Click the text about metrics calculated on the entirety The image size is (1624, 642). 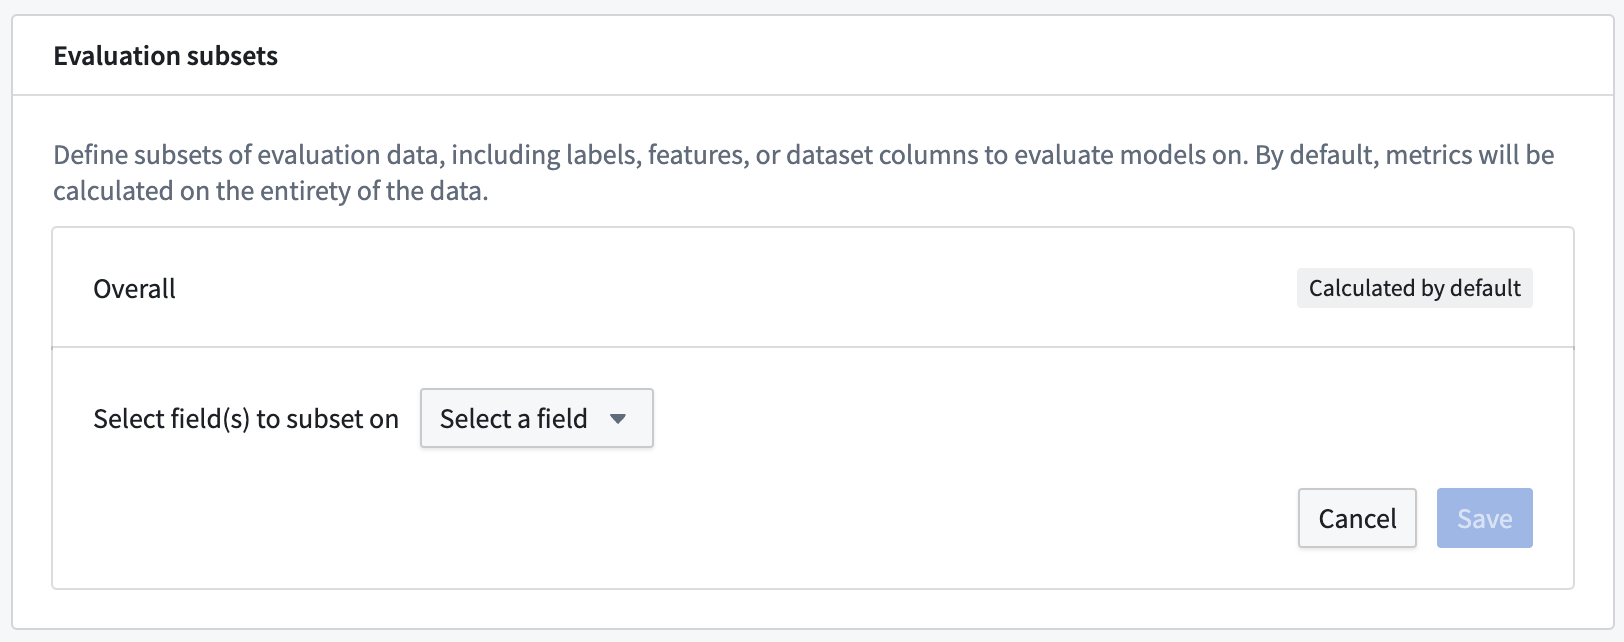271,191
